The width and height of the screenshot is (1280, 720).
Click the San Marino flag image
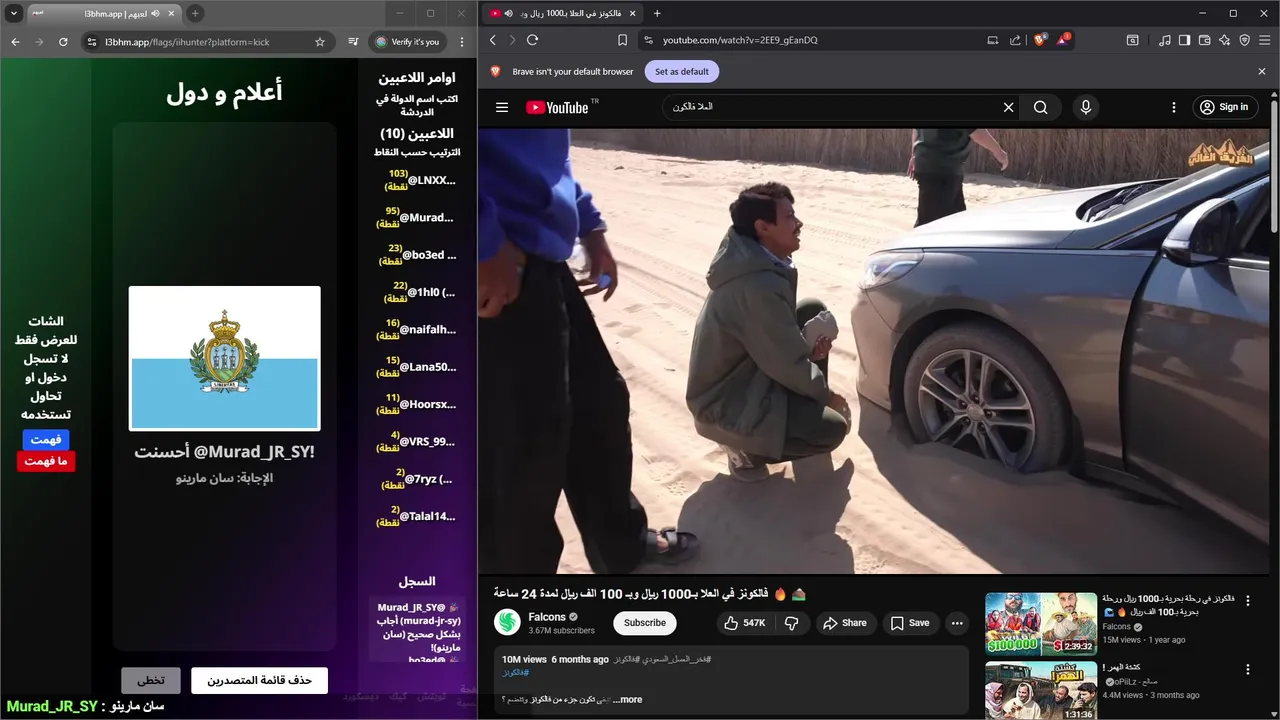pyautogui.click(x=224, y=358)
